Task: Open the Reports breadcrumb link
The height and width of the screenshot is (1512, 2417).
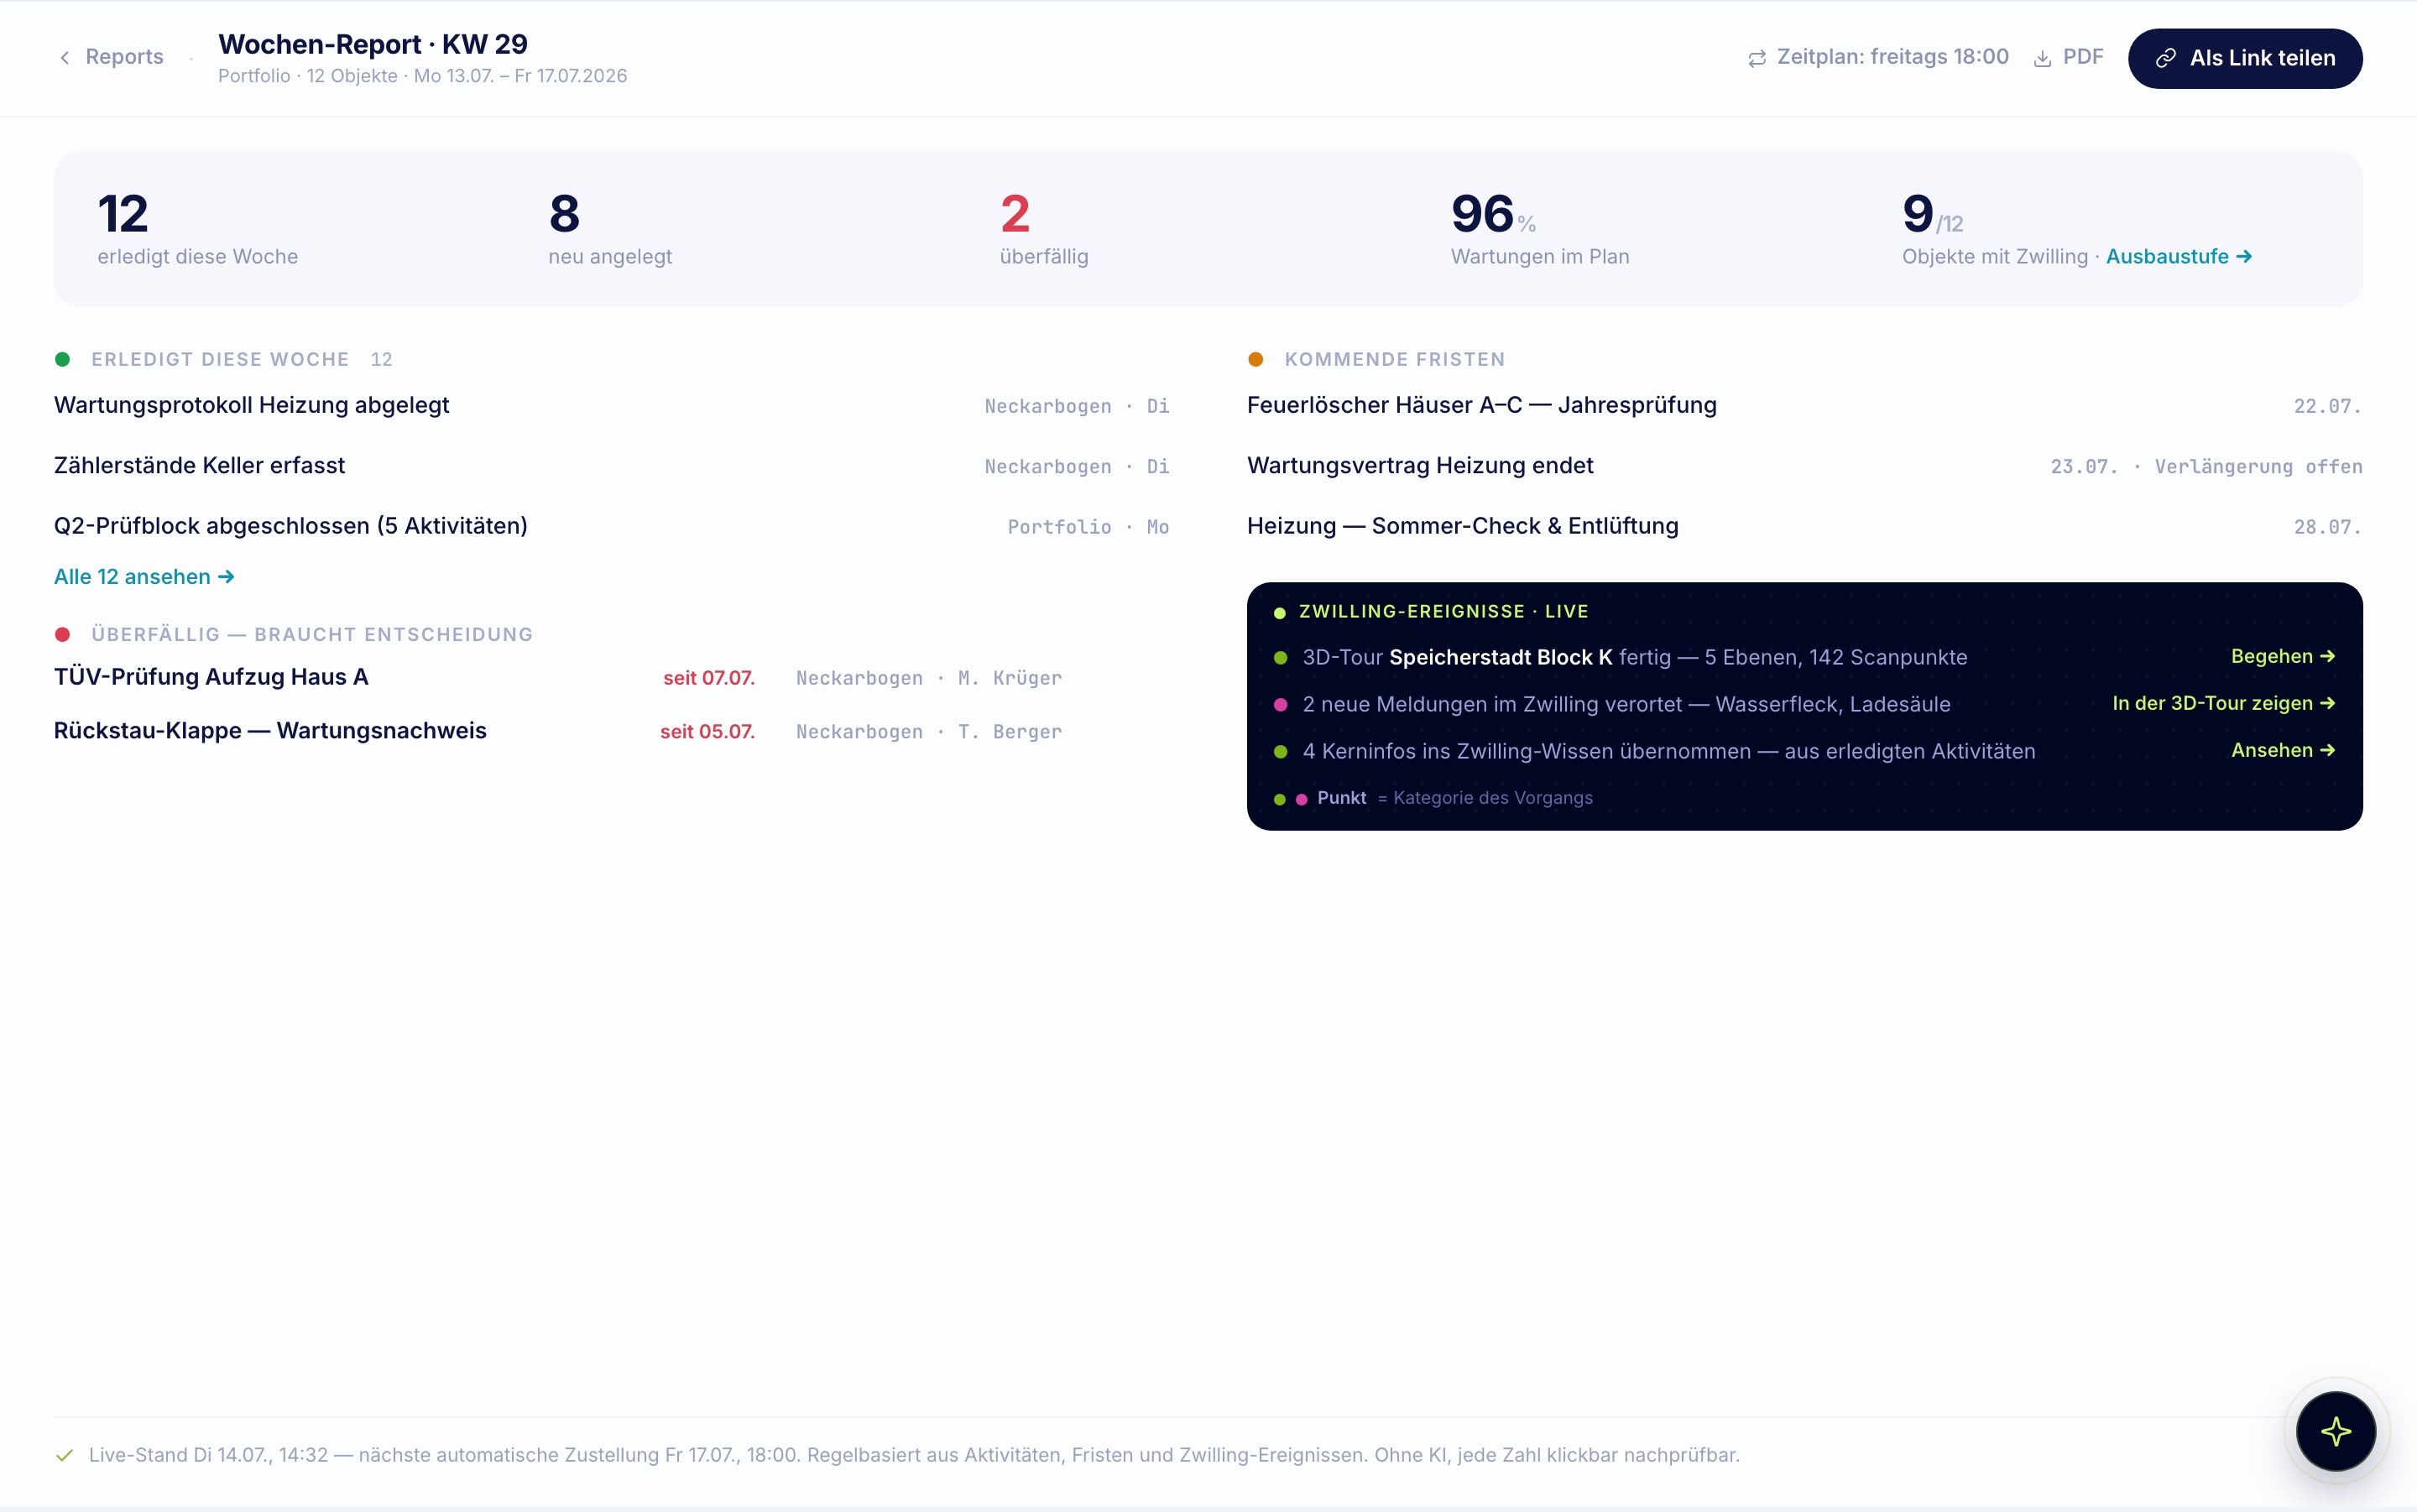Action: coord(110,57)
